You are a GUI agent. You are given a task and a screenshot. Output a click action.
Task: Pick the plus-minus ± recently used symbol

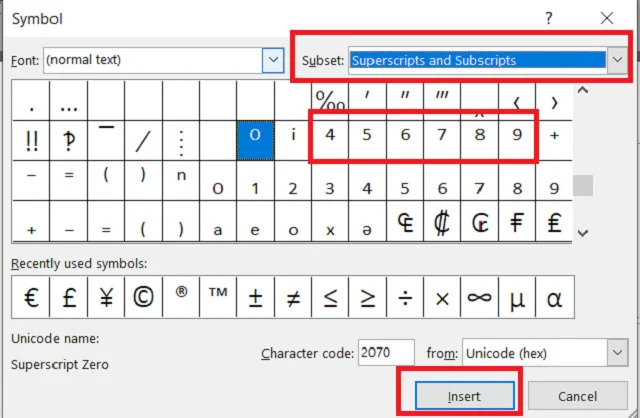[x=255, y=297]
